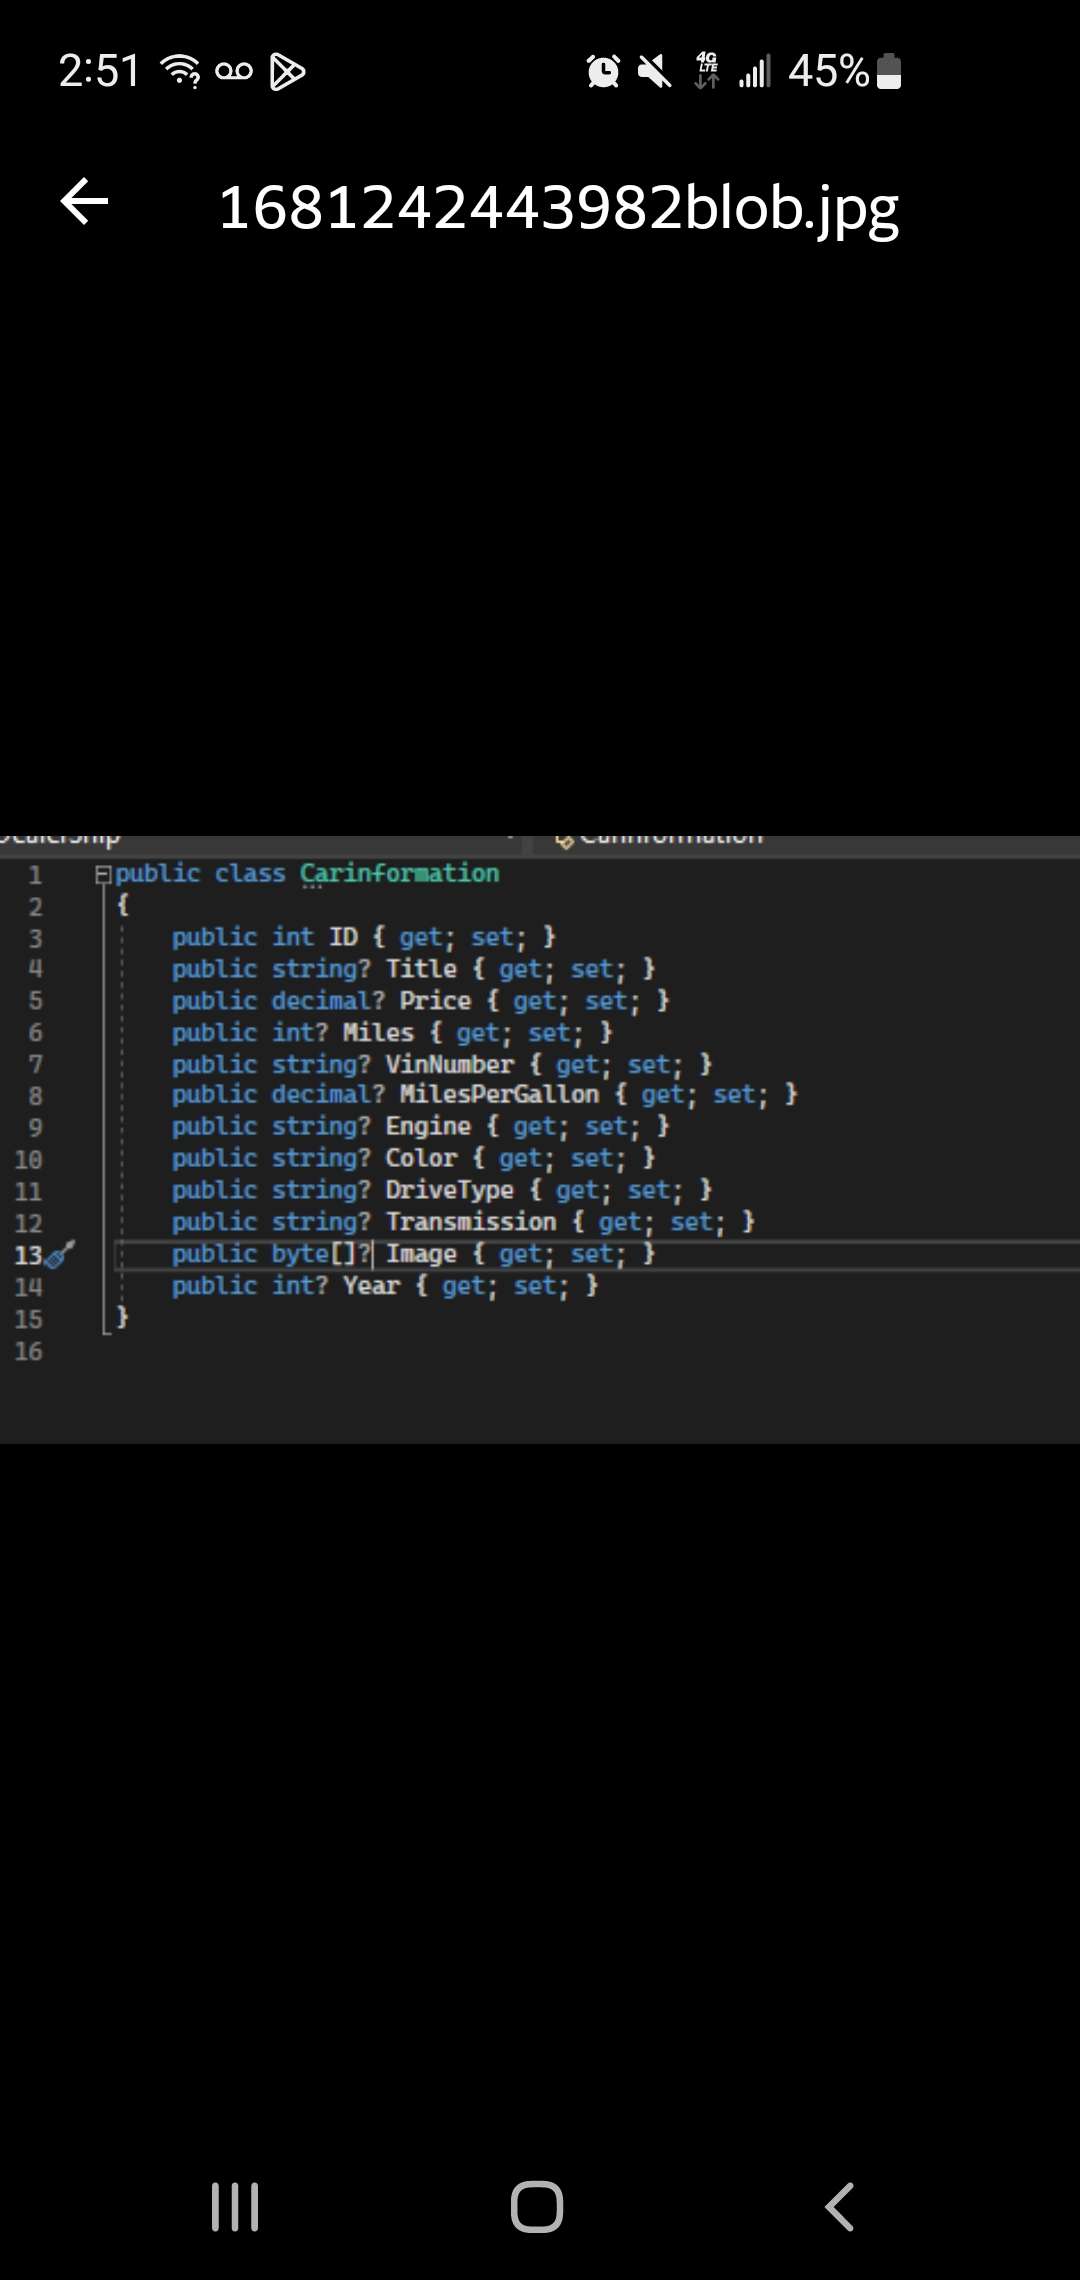Tap the Android recent apps button
Viewport: 1080px width, 2280px height.
click(x=235, y=2206)
